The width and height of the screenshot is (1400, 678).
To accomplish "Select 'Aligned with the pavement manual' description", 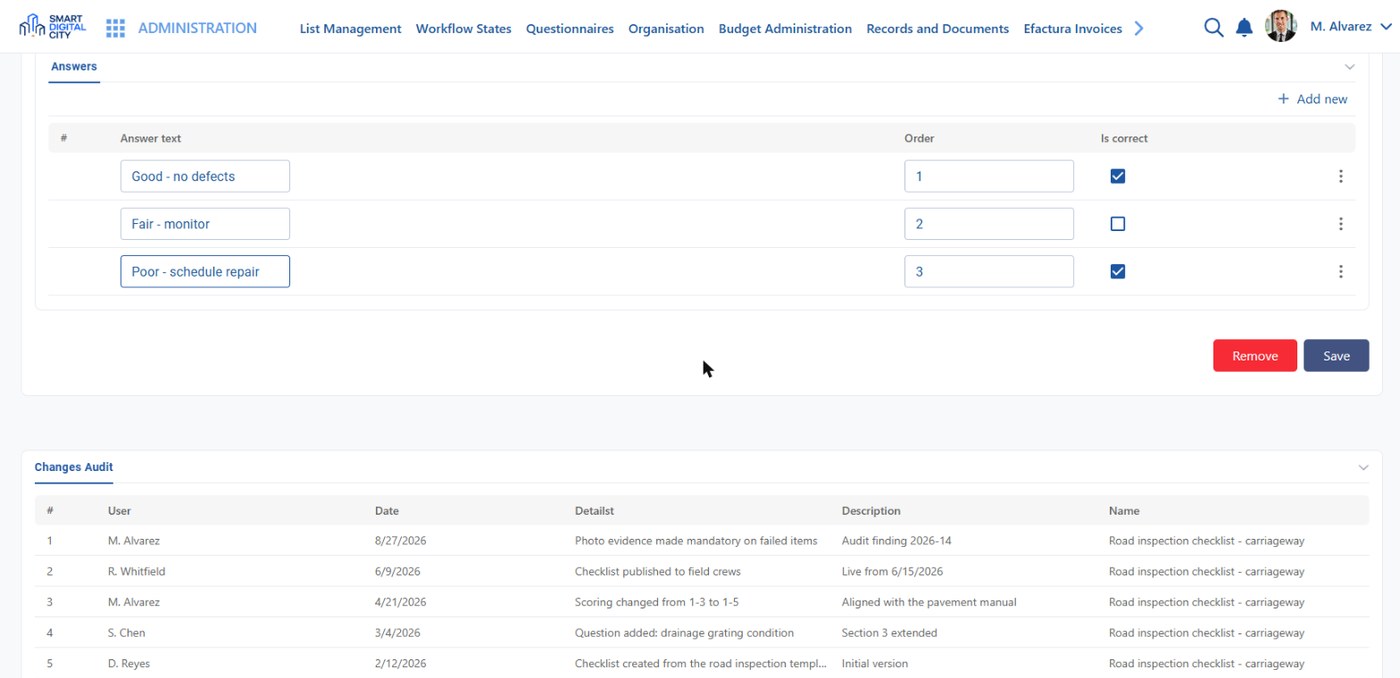I will click(x=929, y=602).
